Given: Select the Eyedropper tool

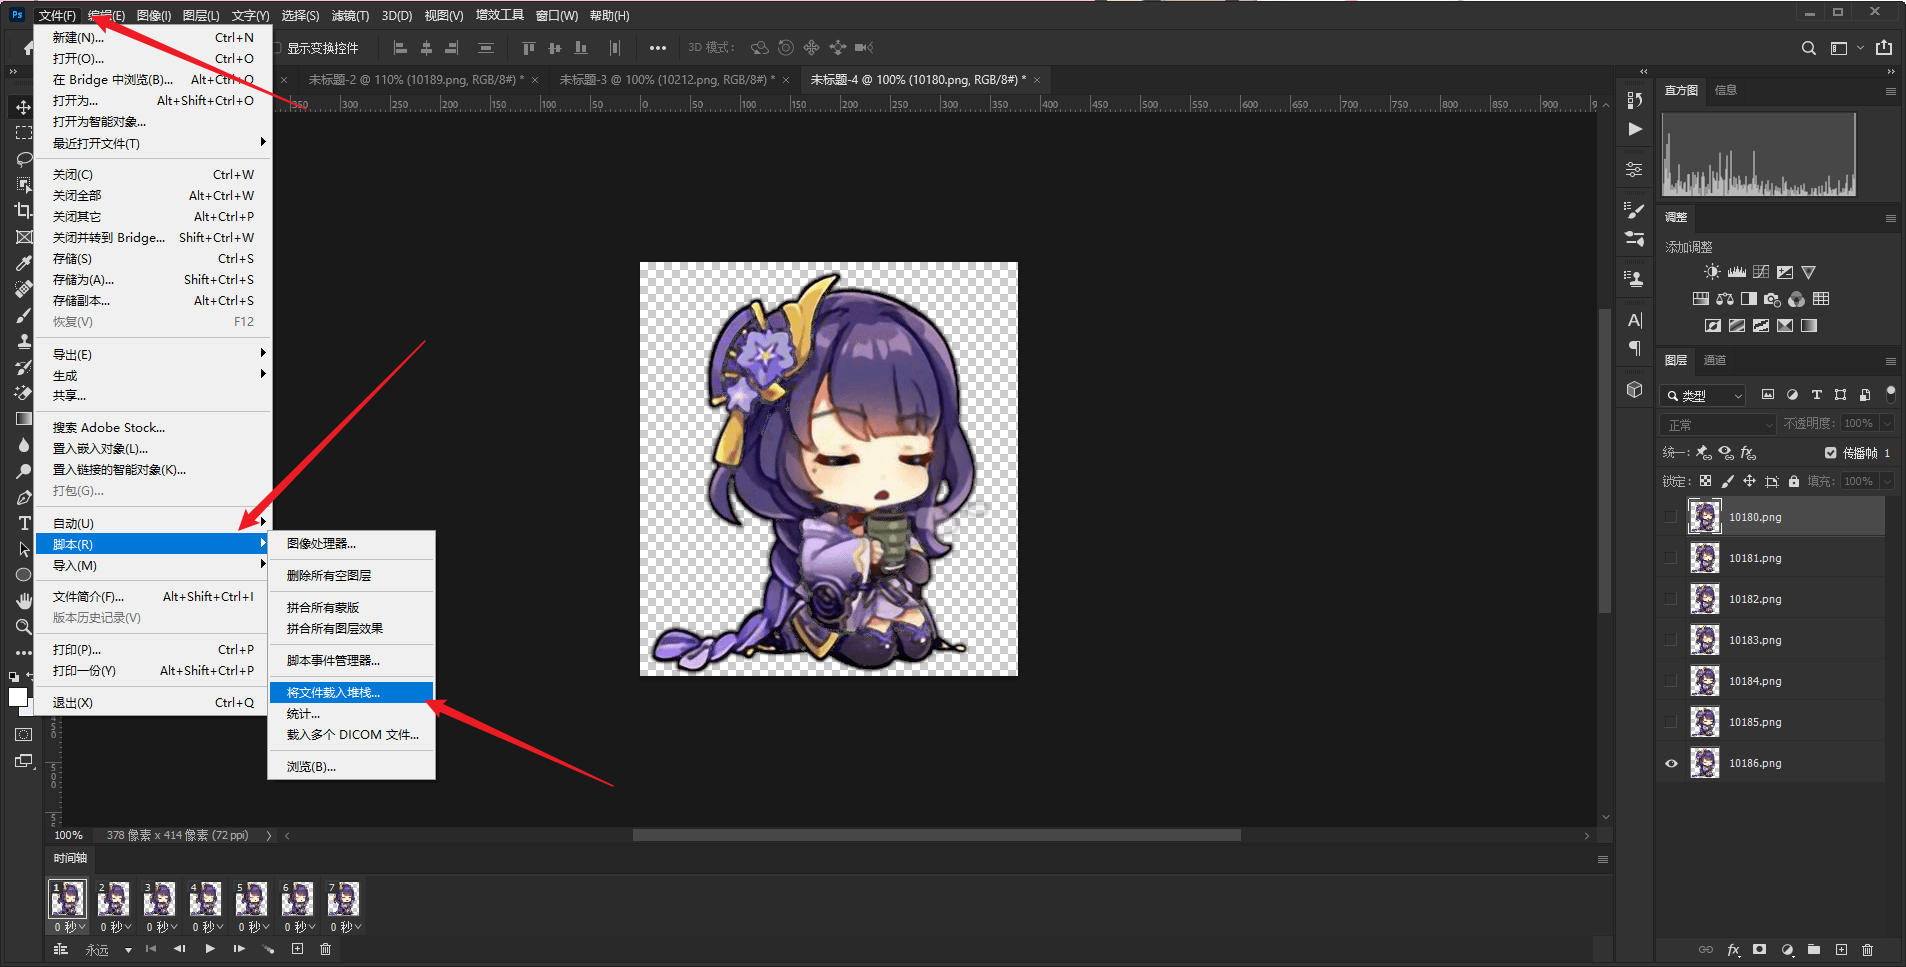Looking at the screenshot, I should (23, 263).
